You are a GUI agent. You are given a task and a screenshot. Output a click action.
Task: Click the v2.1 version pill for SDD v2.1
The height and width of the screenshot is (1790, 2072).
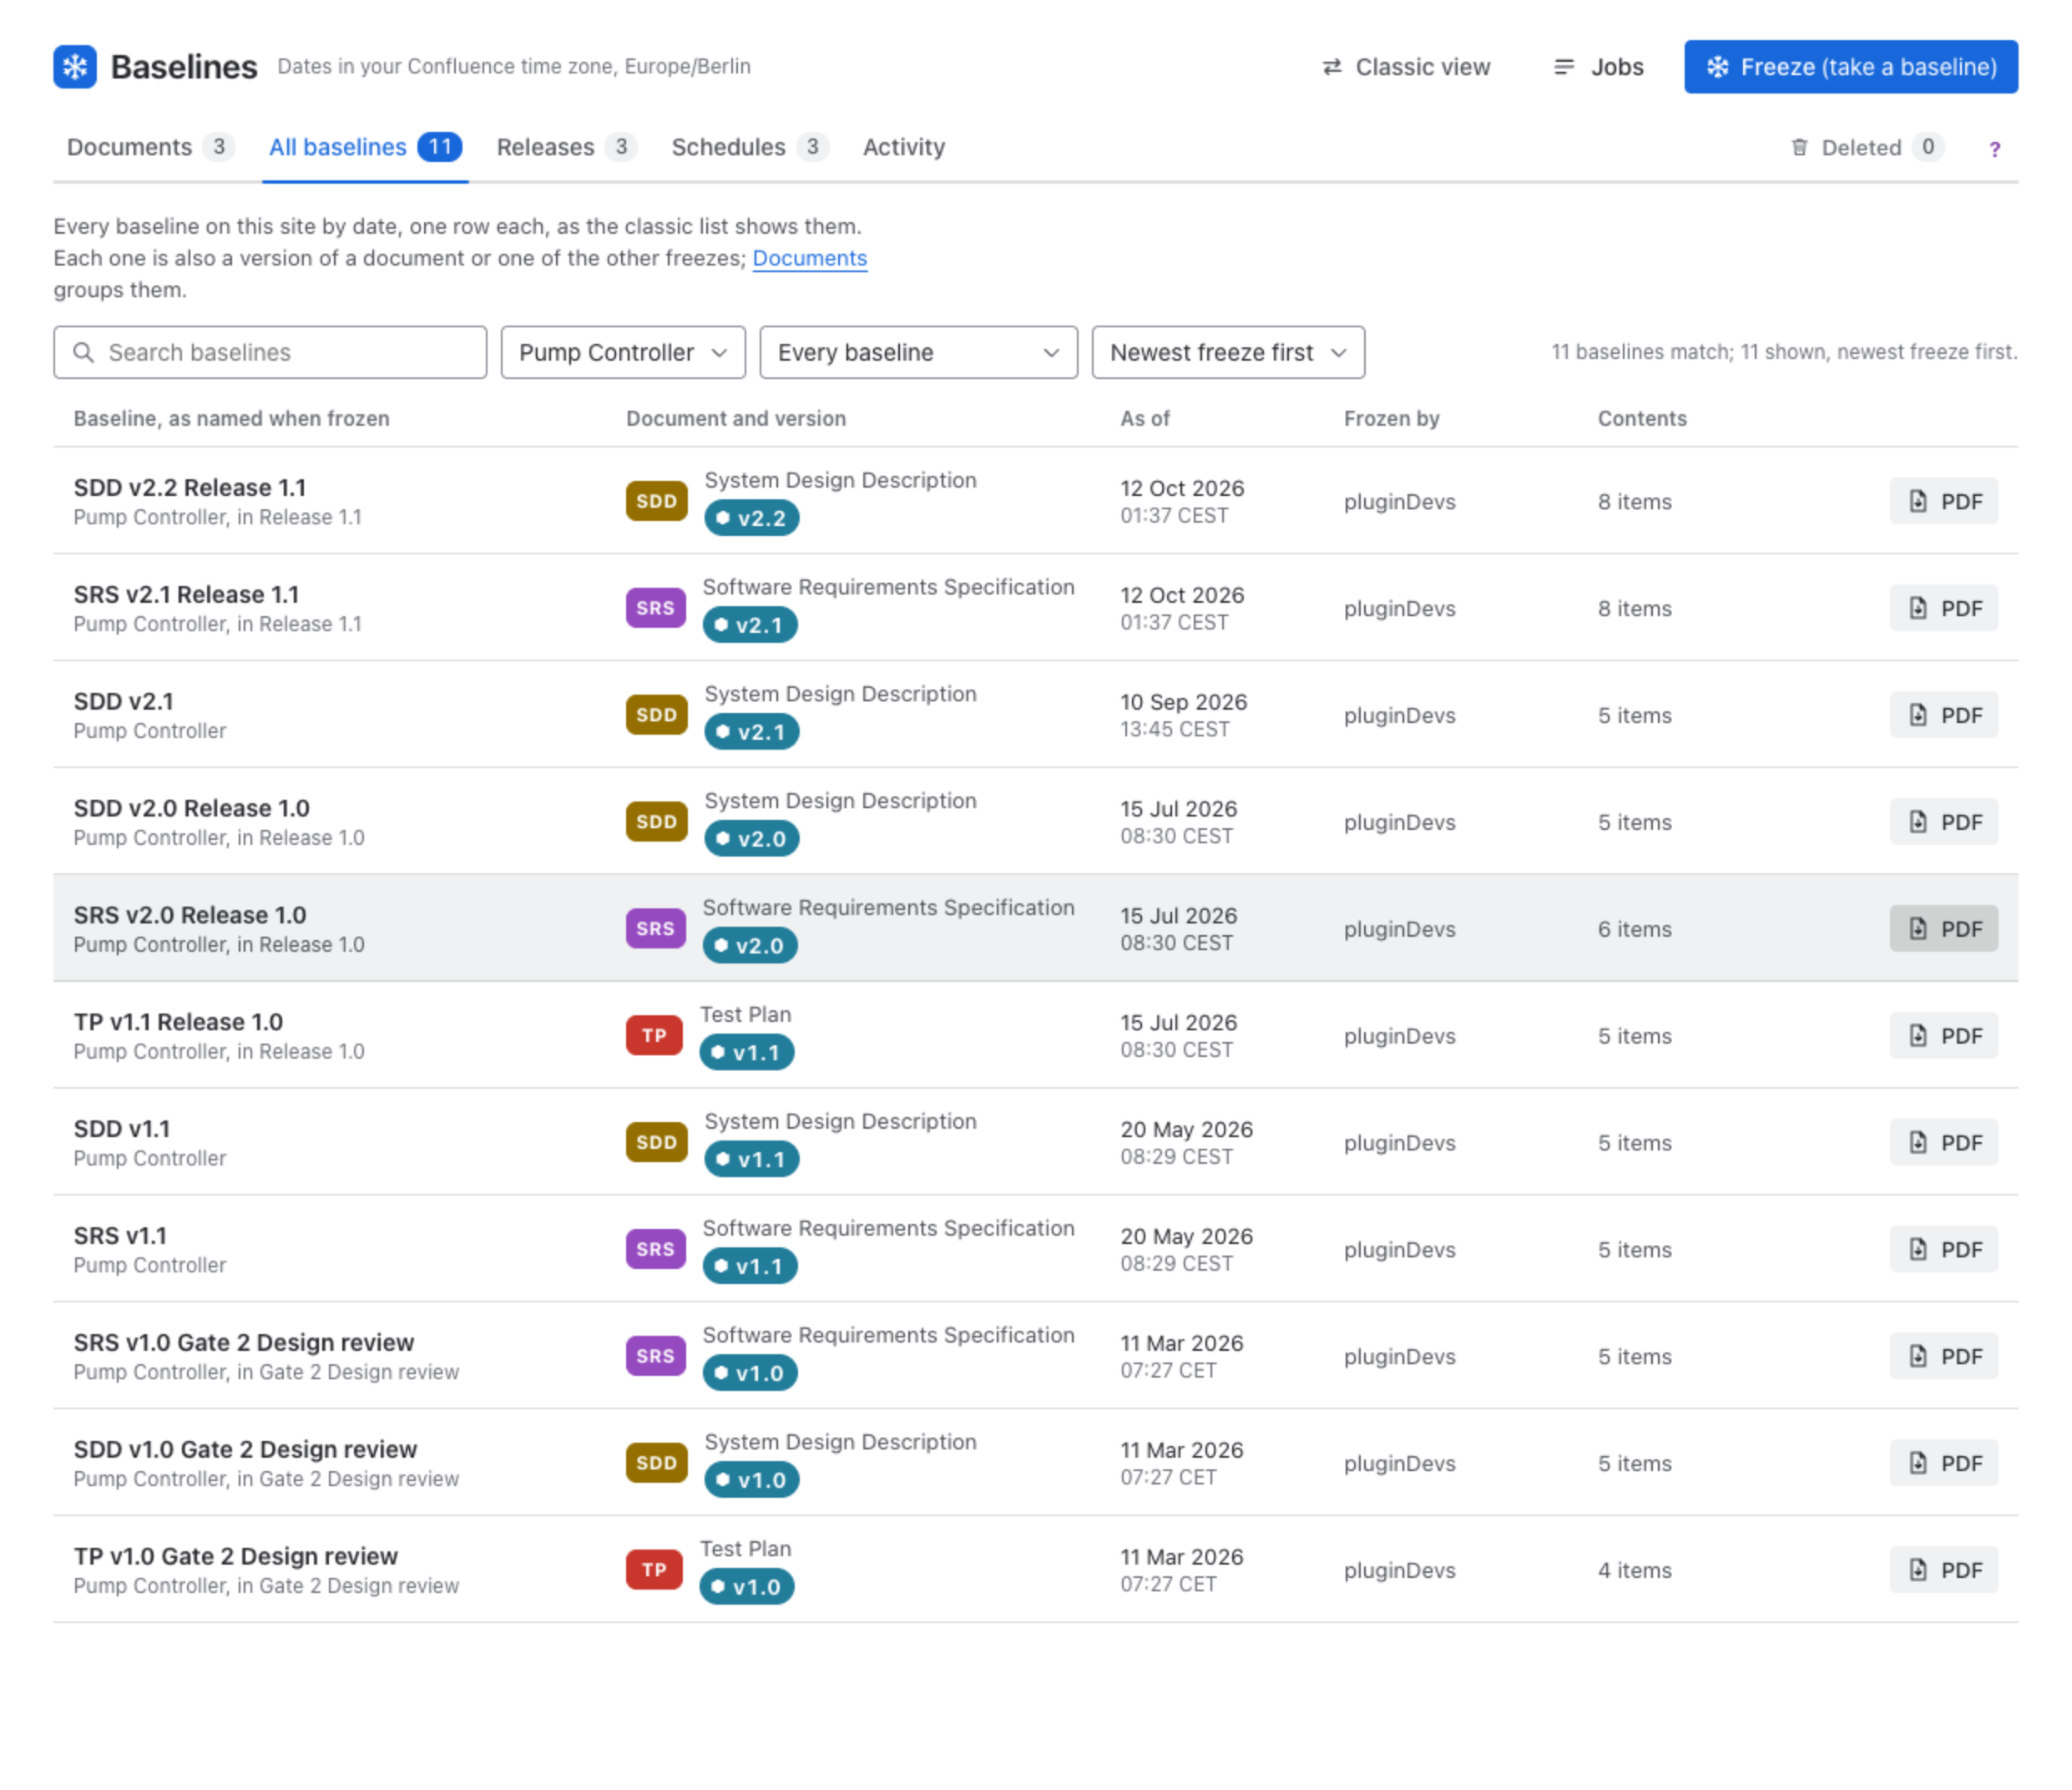click(751, 732)
